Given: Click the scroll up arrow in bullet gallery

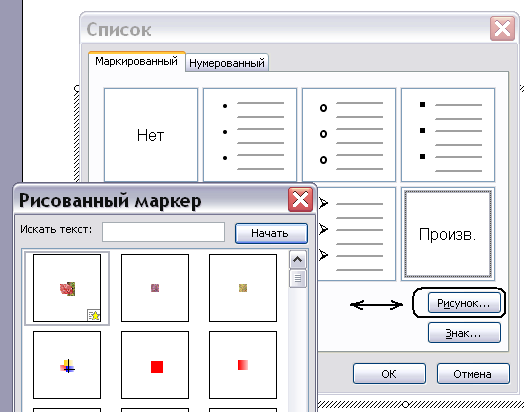Looking at the screenshot, I should (x=297, y=260).
